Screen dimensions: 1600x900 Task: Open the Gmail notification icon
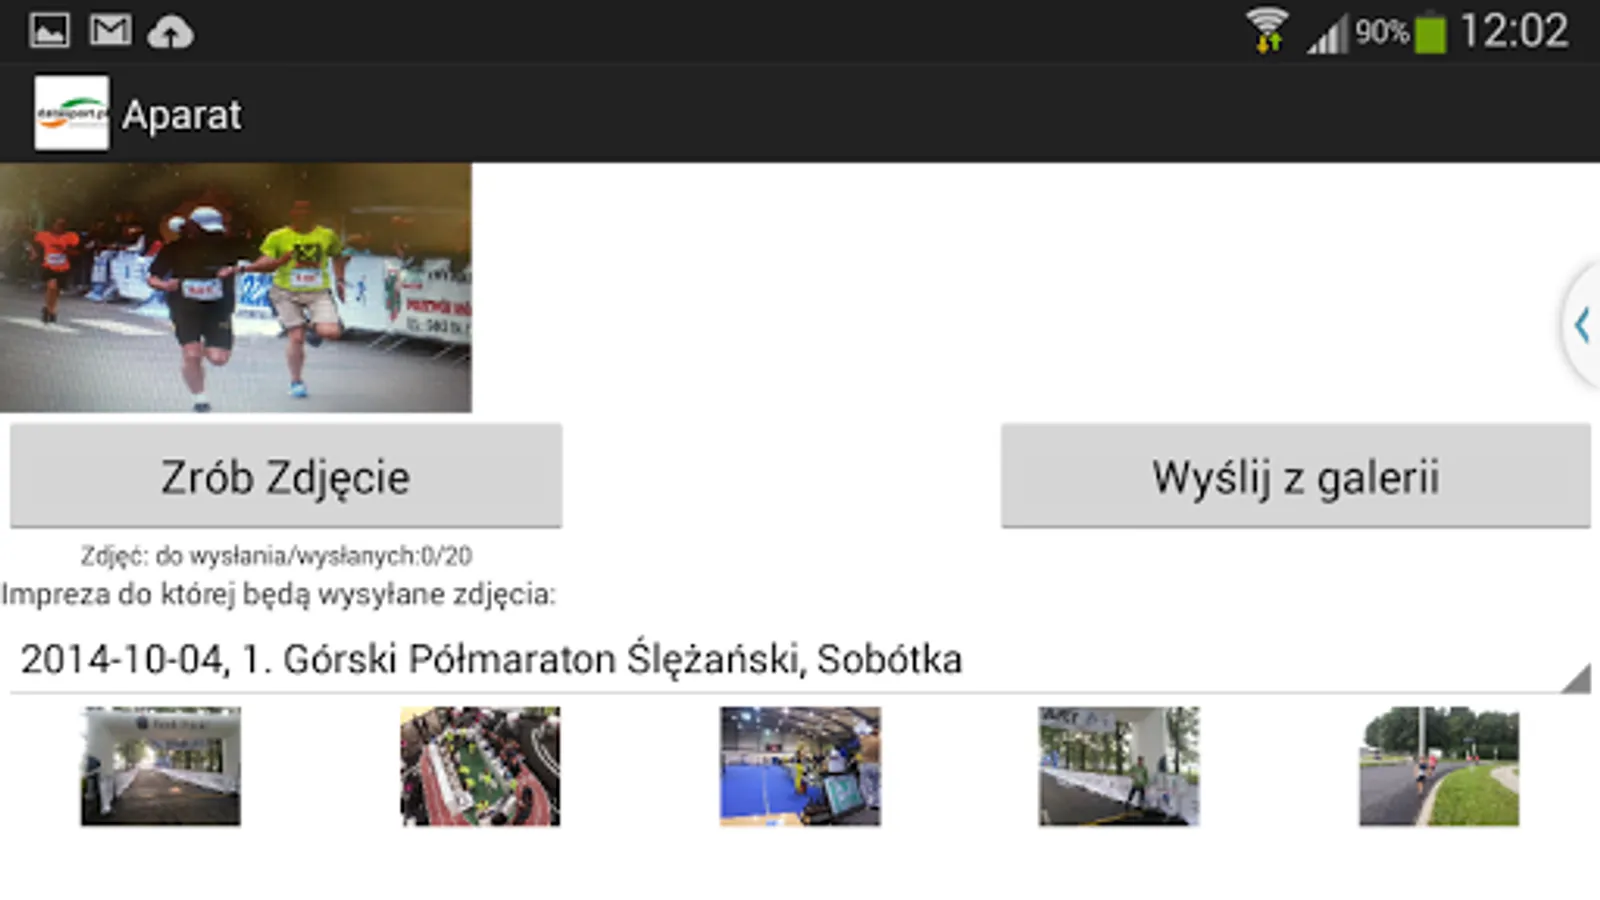click(110, 30)
